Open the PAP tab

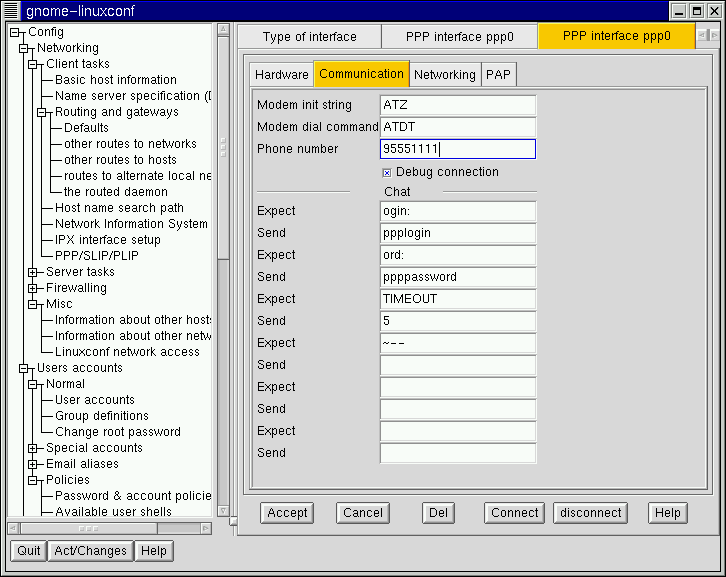[x=498, y=75]
